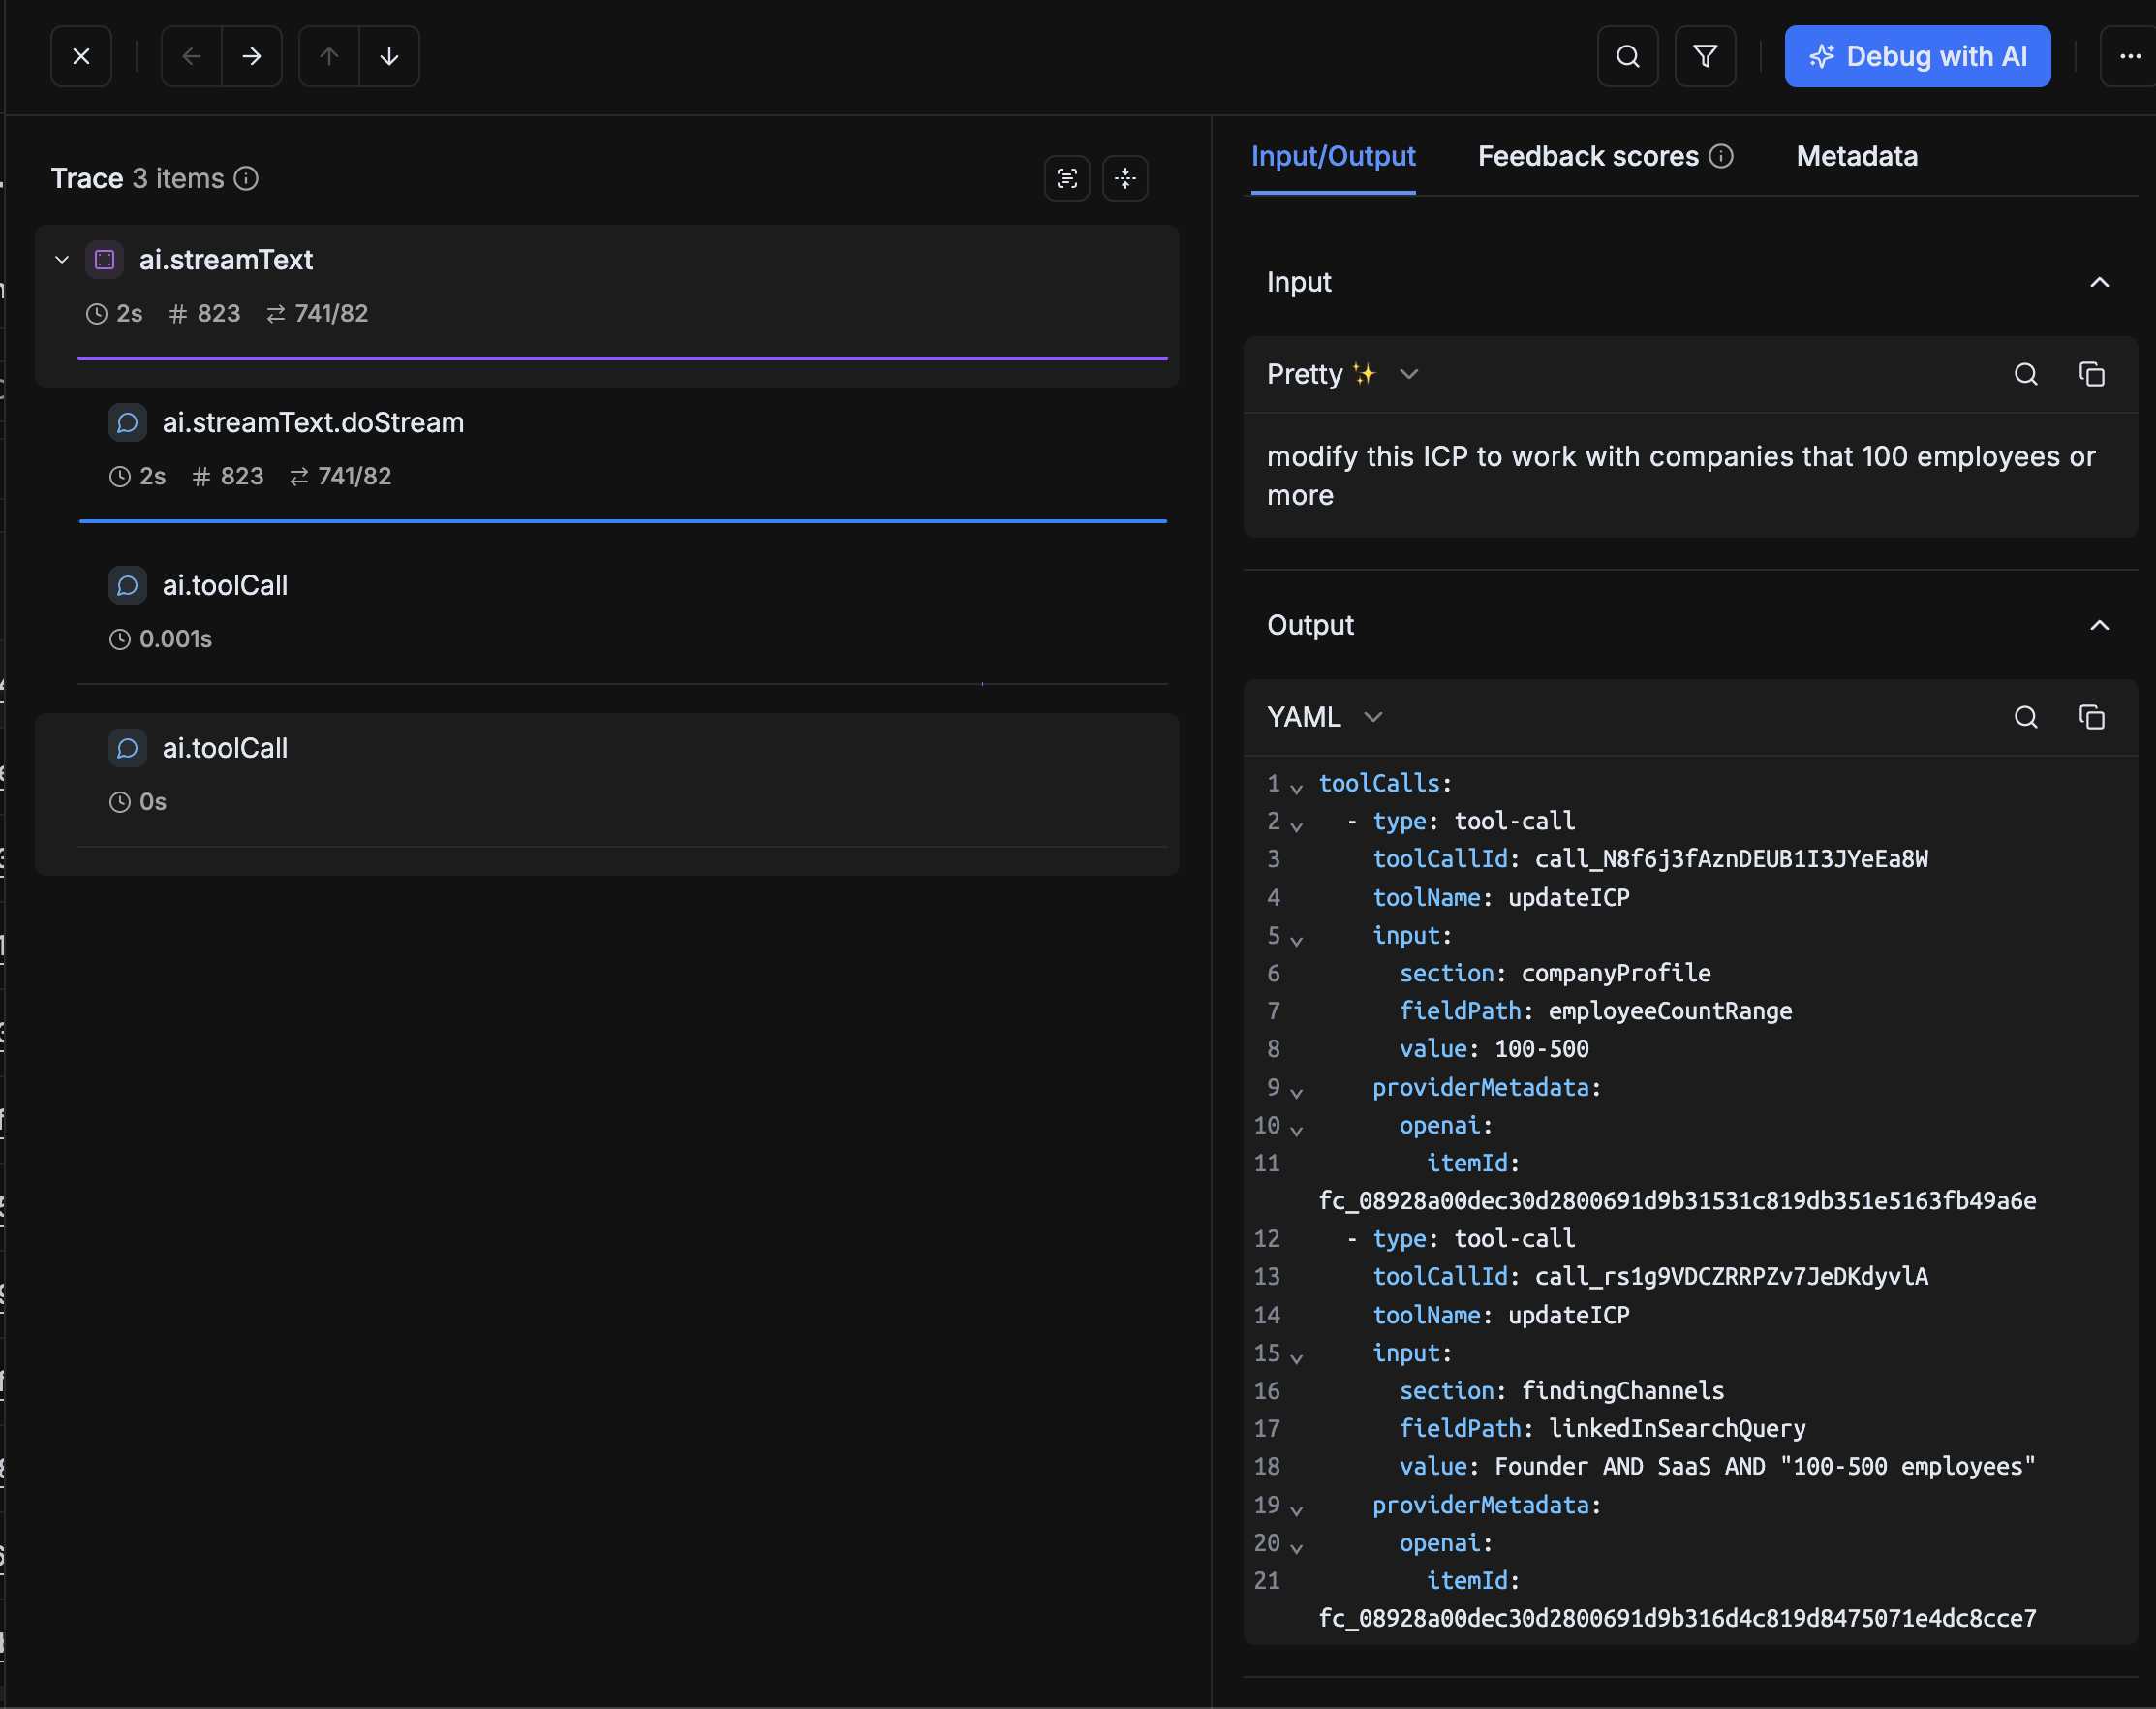2156x1709 pixels.
Task: Collapse the Output section chevron
Action: coord(2099,625)
